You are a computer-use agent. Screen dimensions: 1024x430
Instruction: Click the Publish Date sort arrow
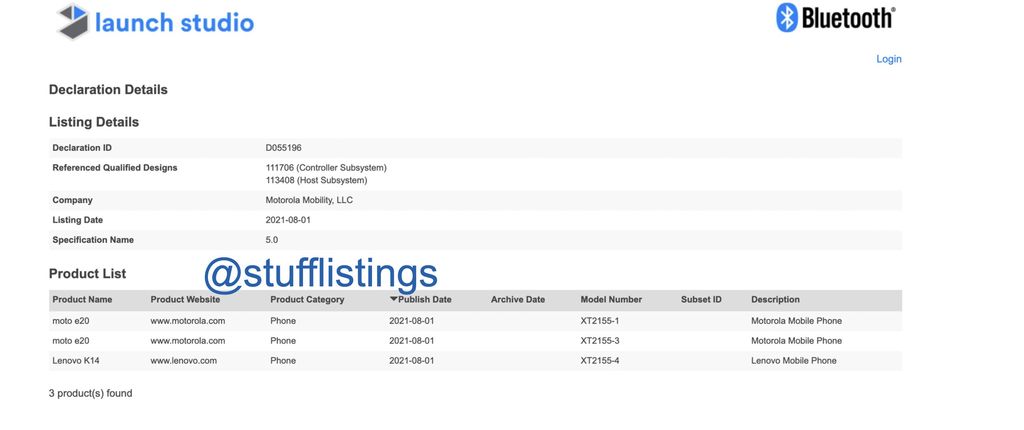(394, 300)
